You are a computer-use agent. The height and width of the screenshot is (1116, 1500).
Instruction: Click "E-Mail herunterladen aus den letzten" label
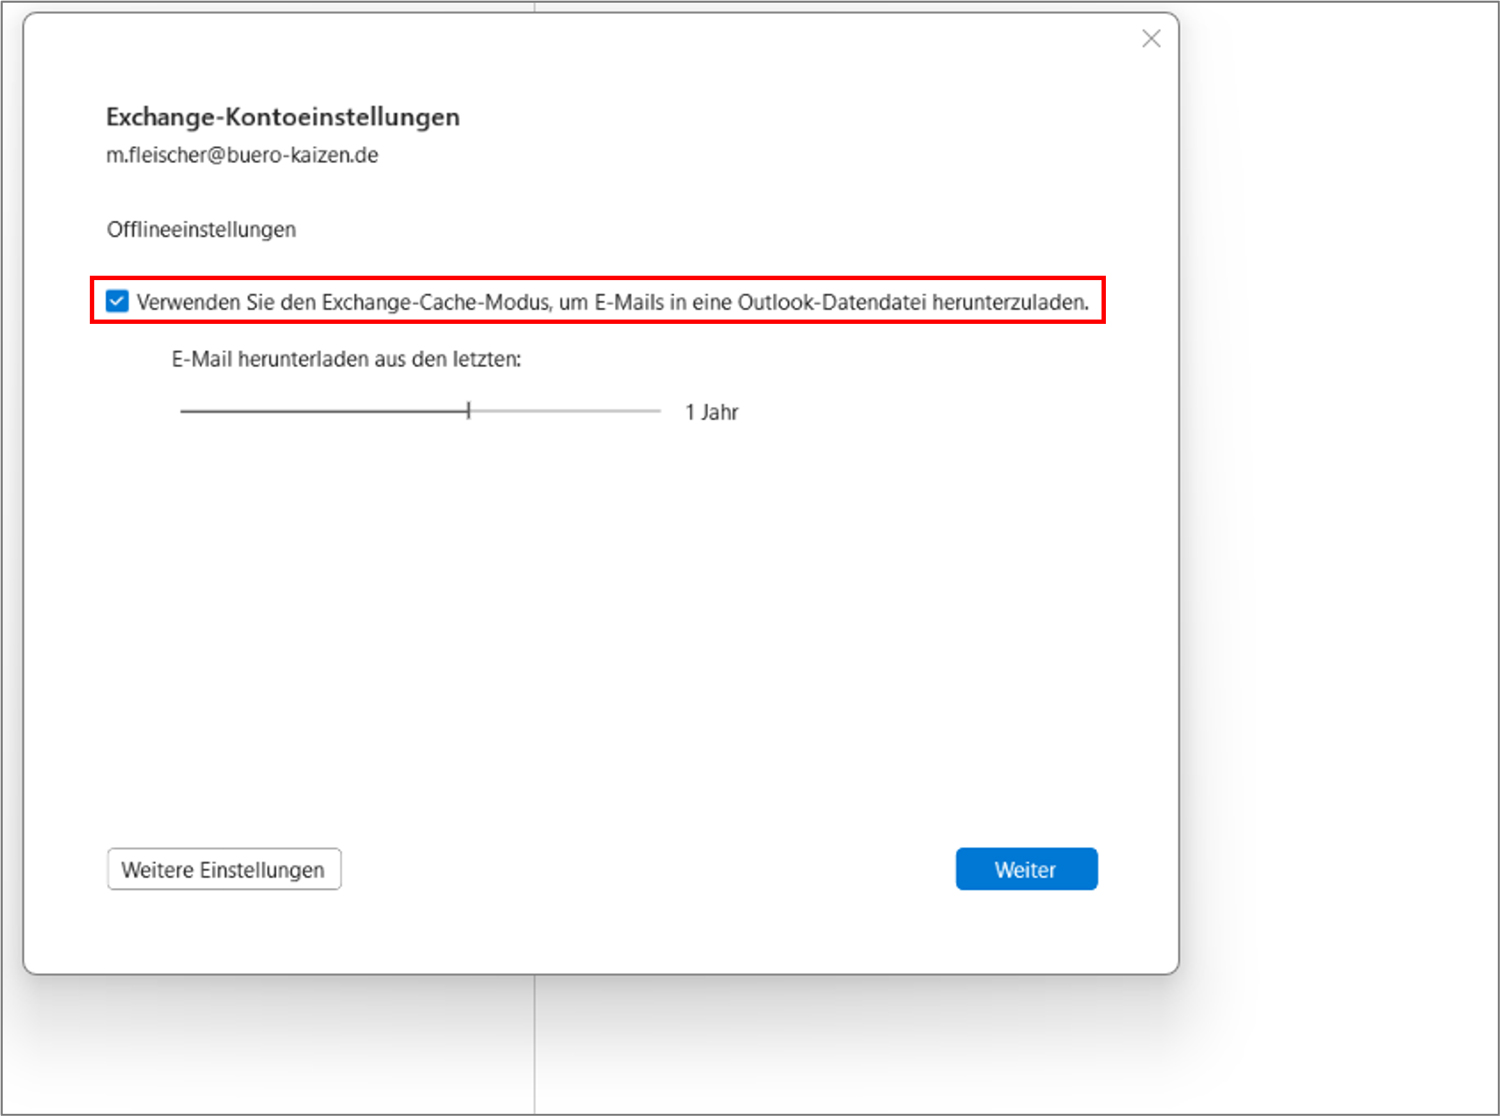click(x=346, y=359)
